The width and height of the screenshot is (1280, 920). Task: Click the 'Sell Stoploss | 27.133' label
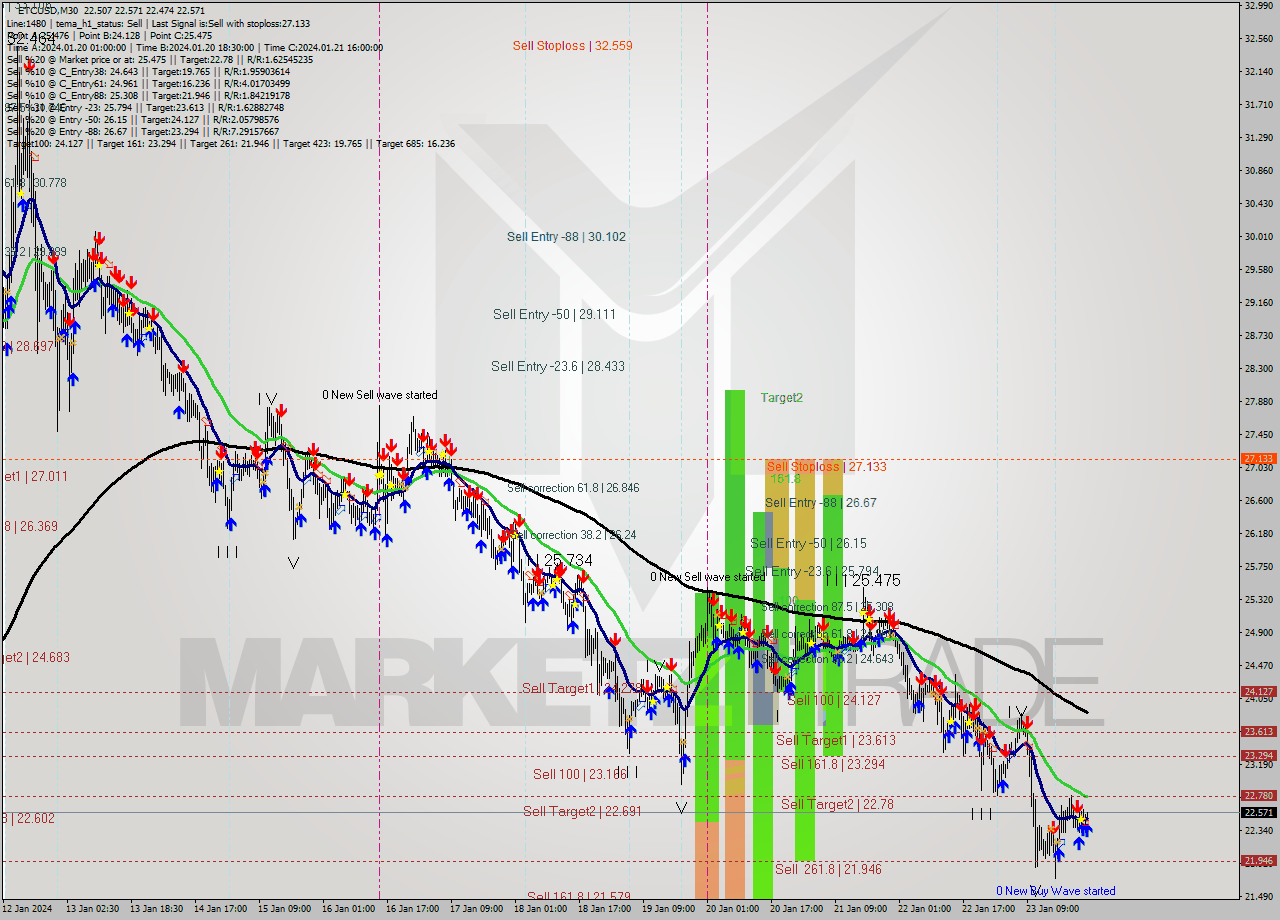point(826,466)
